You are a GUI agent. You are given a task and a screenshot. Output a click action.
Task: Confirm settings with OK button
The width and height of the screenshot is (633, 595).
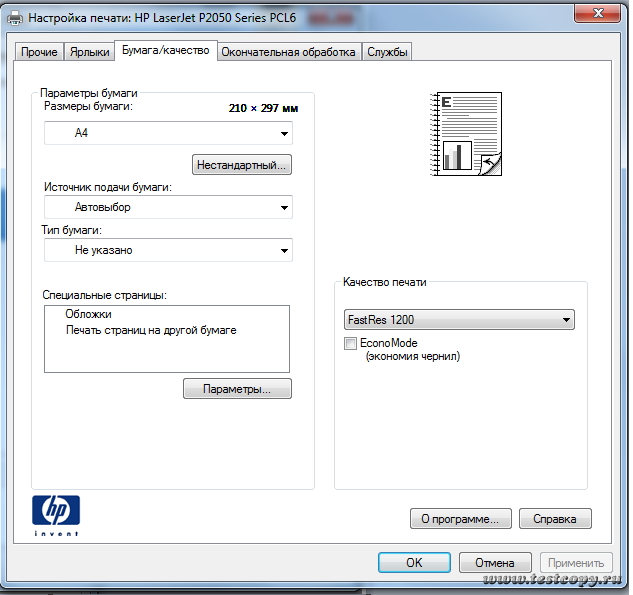click(x=413, y=563)
